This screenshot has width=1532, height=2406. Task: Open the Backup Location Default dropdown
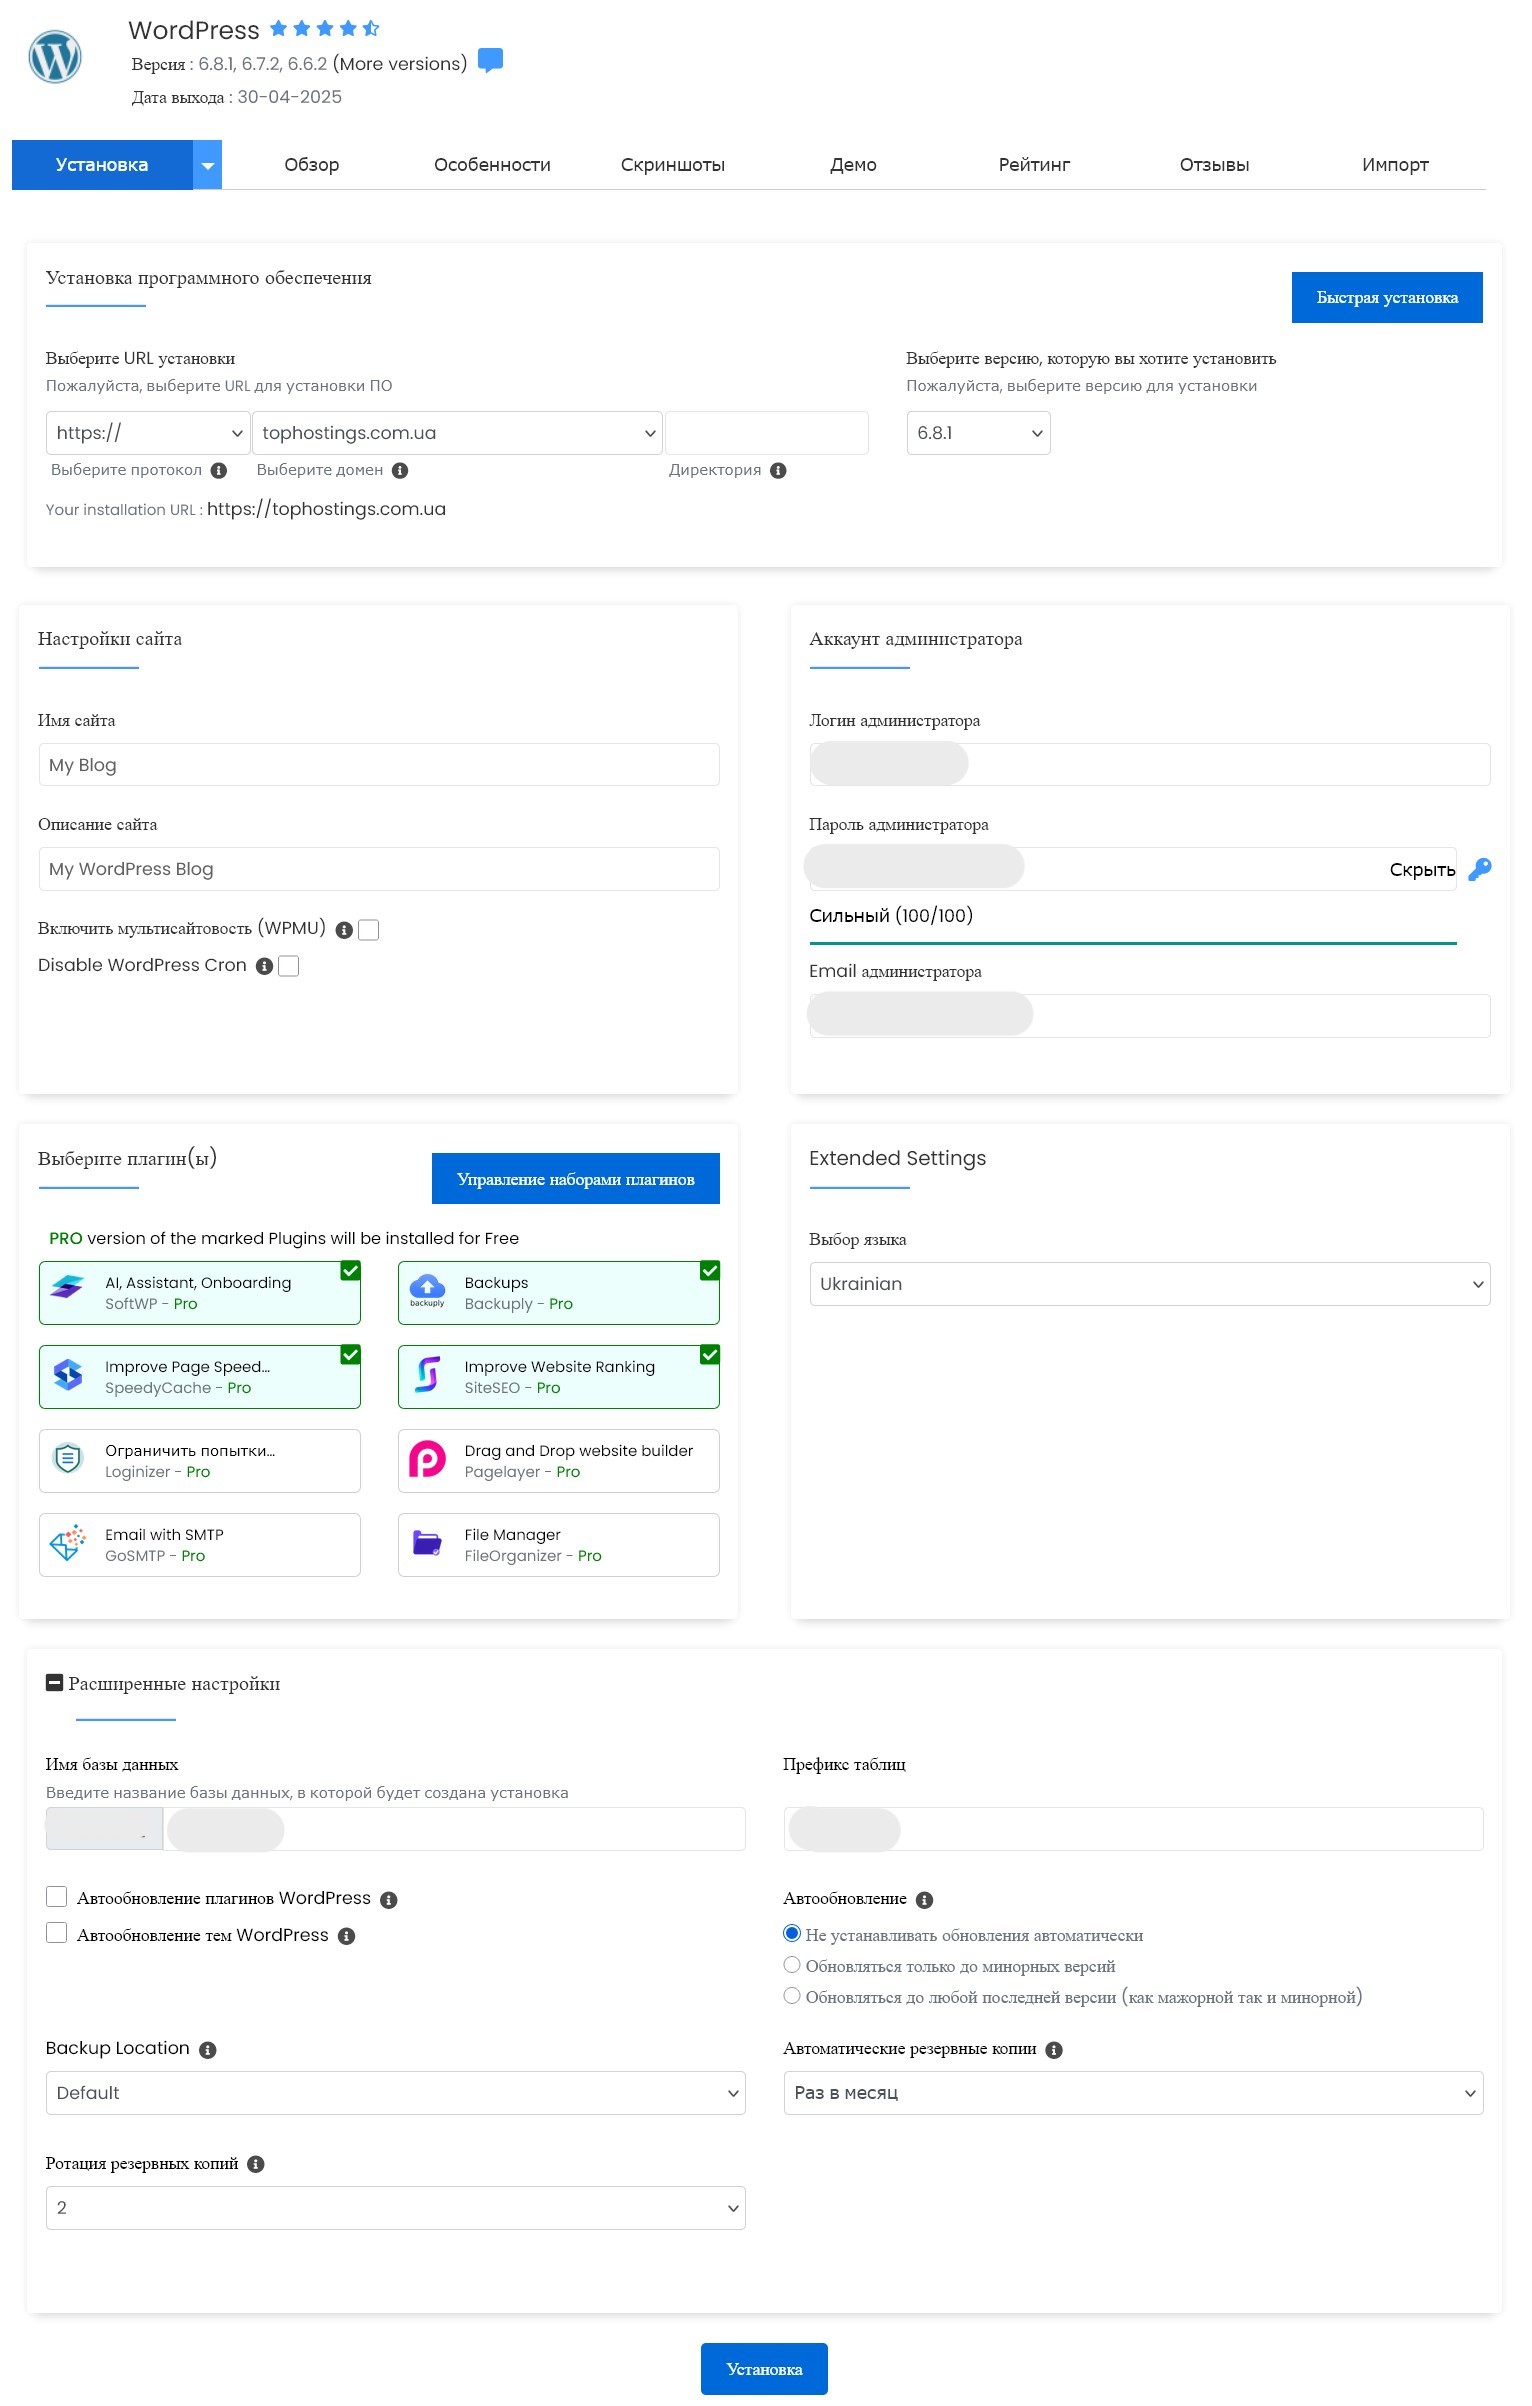click(395, 2093)
